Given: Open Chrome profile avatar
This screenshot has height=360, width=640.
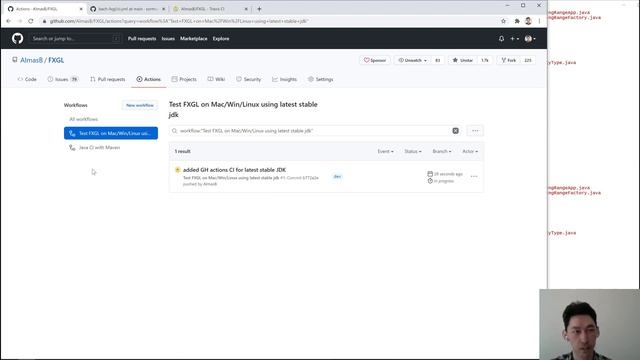Looking at the screenshot, I should 528,21.
